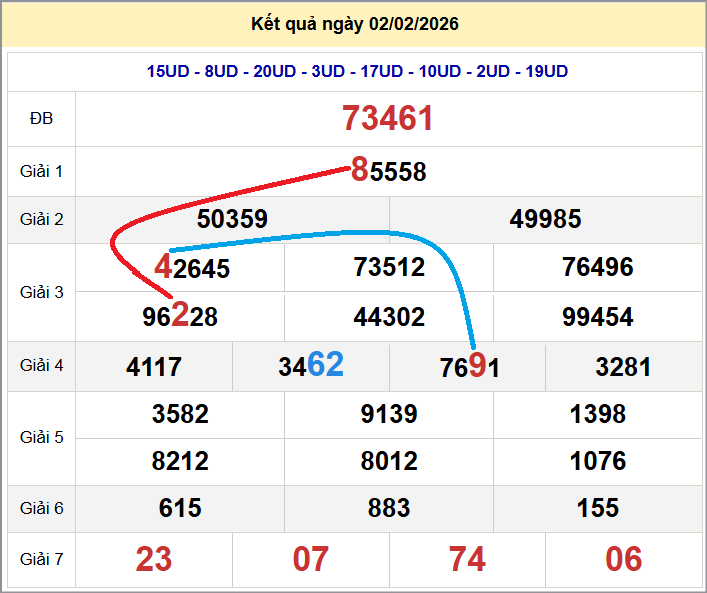Viewport: 707px width, 593px height.
Task: Click the ĐB row label
Action: click(x=41, y=119)
